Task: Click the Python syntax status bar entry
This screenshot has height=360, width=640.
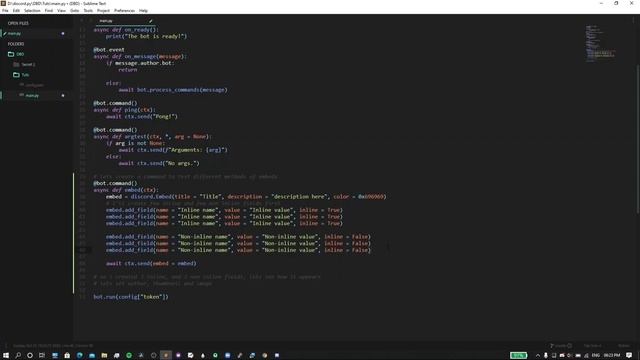Action: click(x=624, y=346)
